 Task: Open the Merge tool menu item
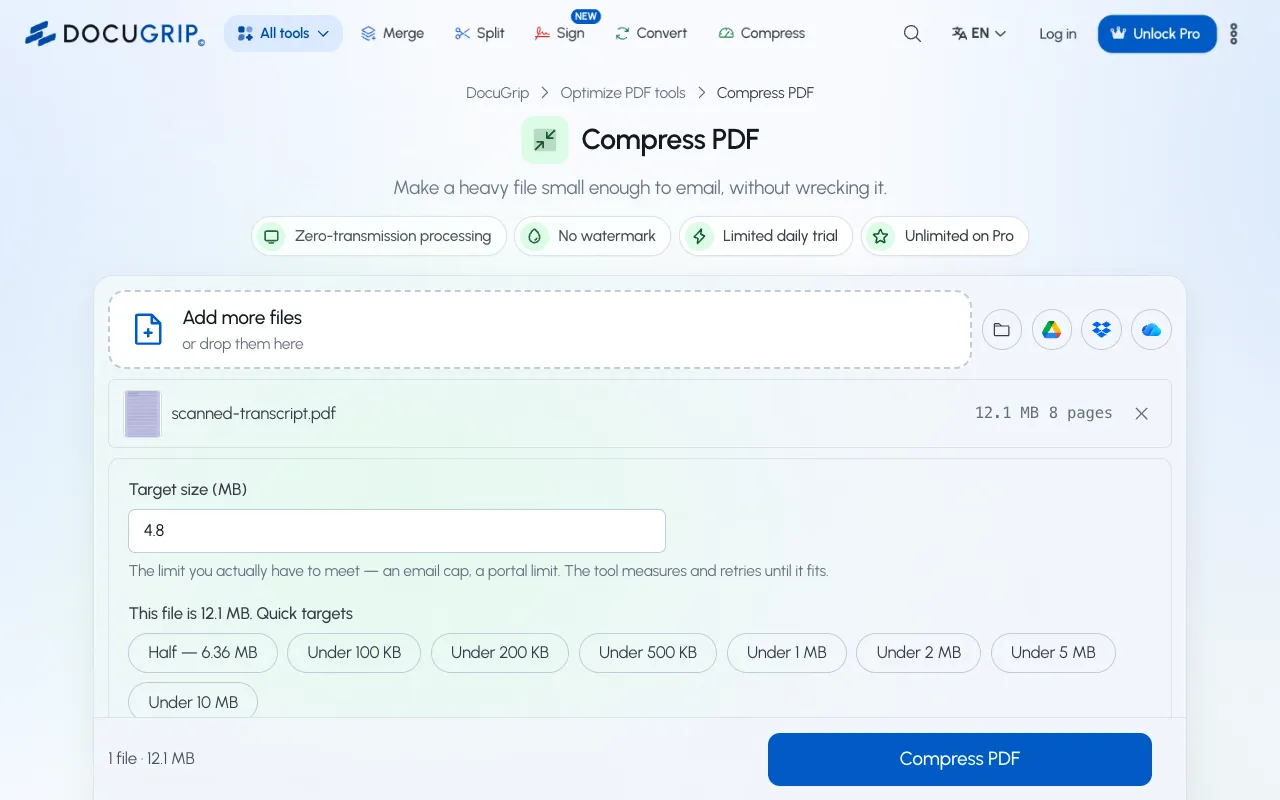coord(392,33)
